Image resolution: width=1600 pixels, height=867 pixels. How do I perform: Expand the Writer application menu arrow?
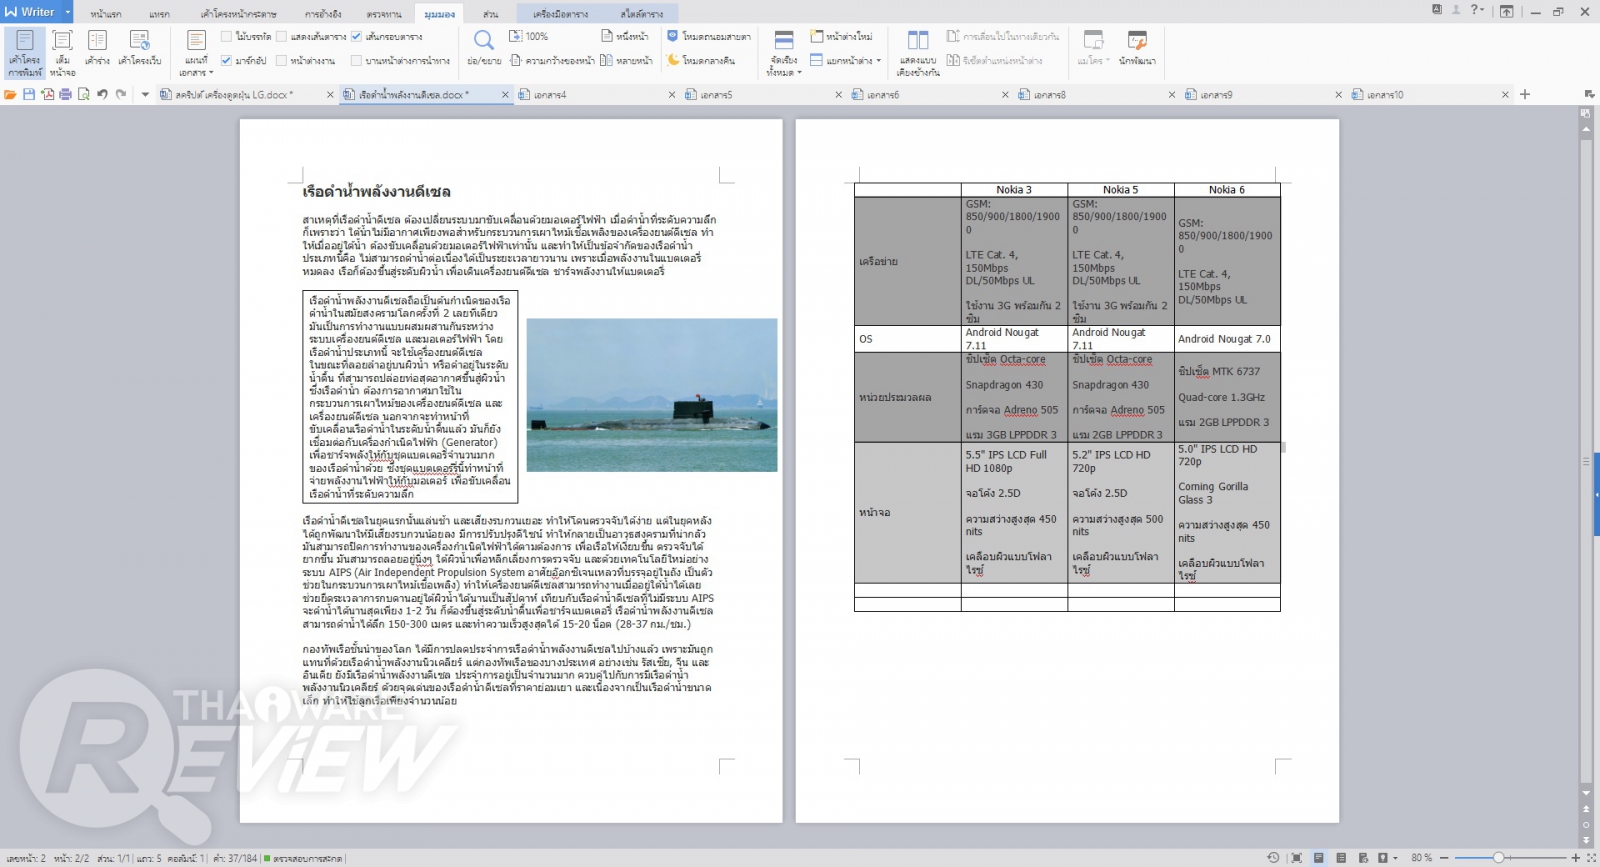coord(68,12)
